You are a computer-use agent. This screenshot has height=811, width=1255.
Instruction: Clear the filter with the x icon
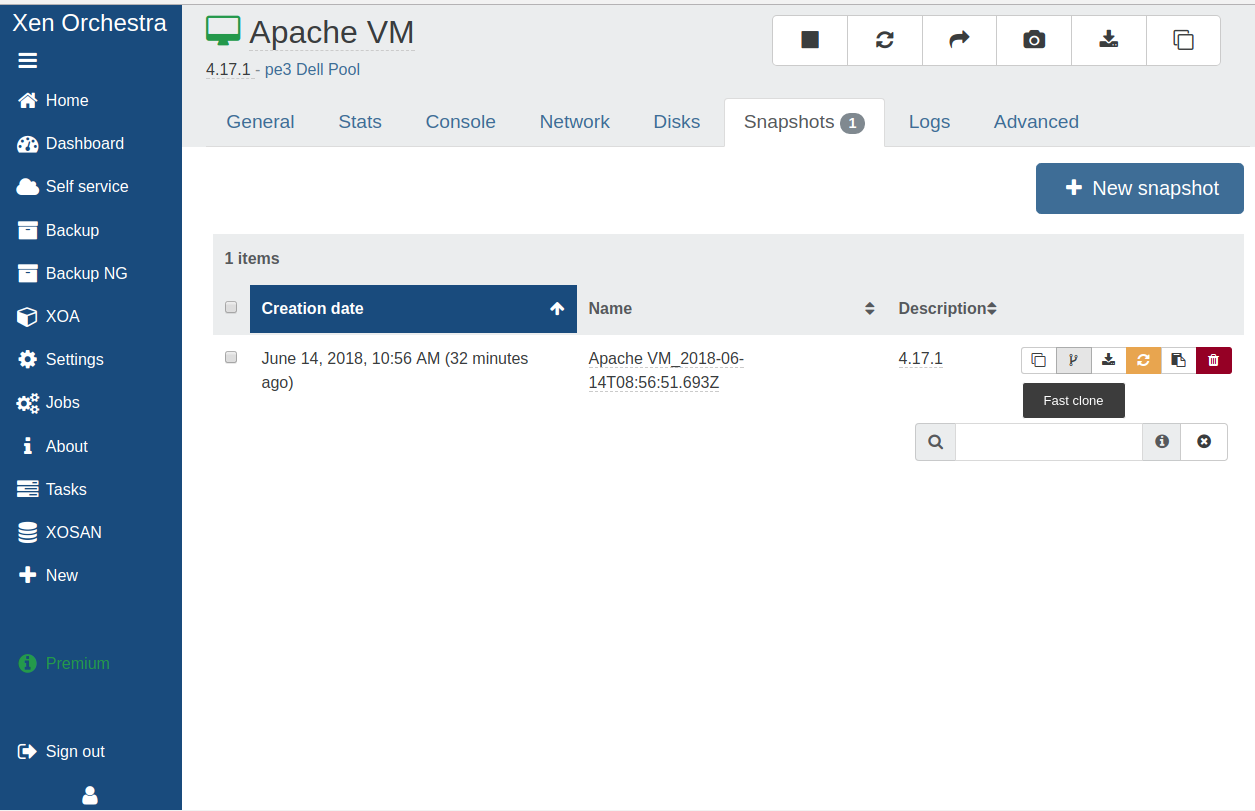[1204, 441]
